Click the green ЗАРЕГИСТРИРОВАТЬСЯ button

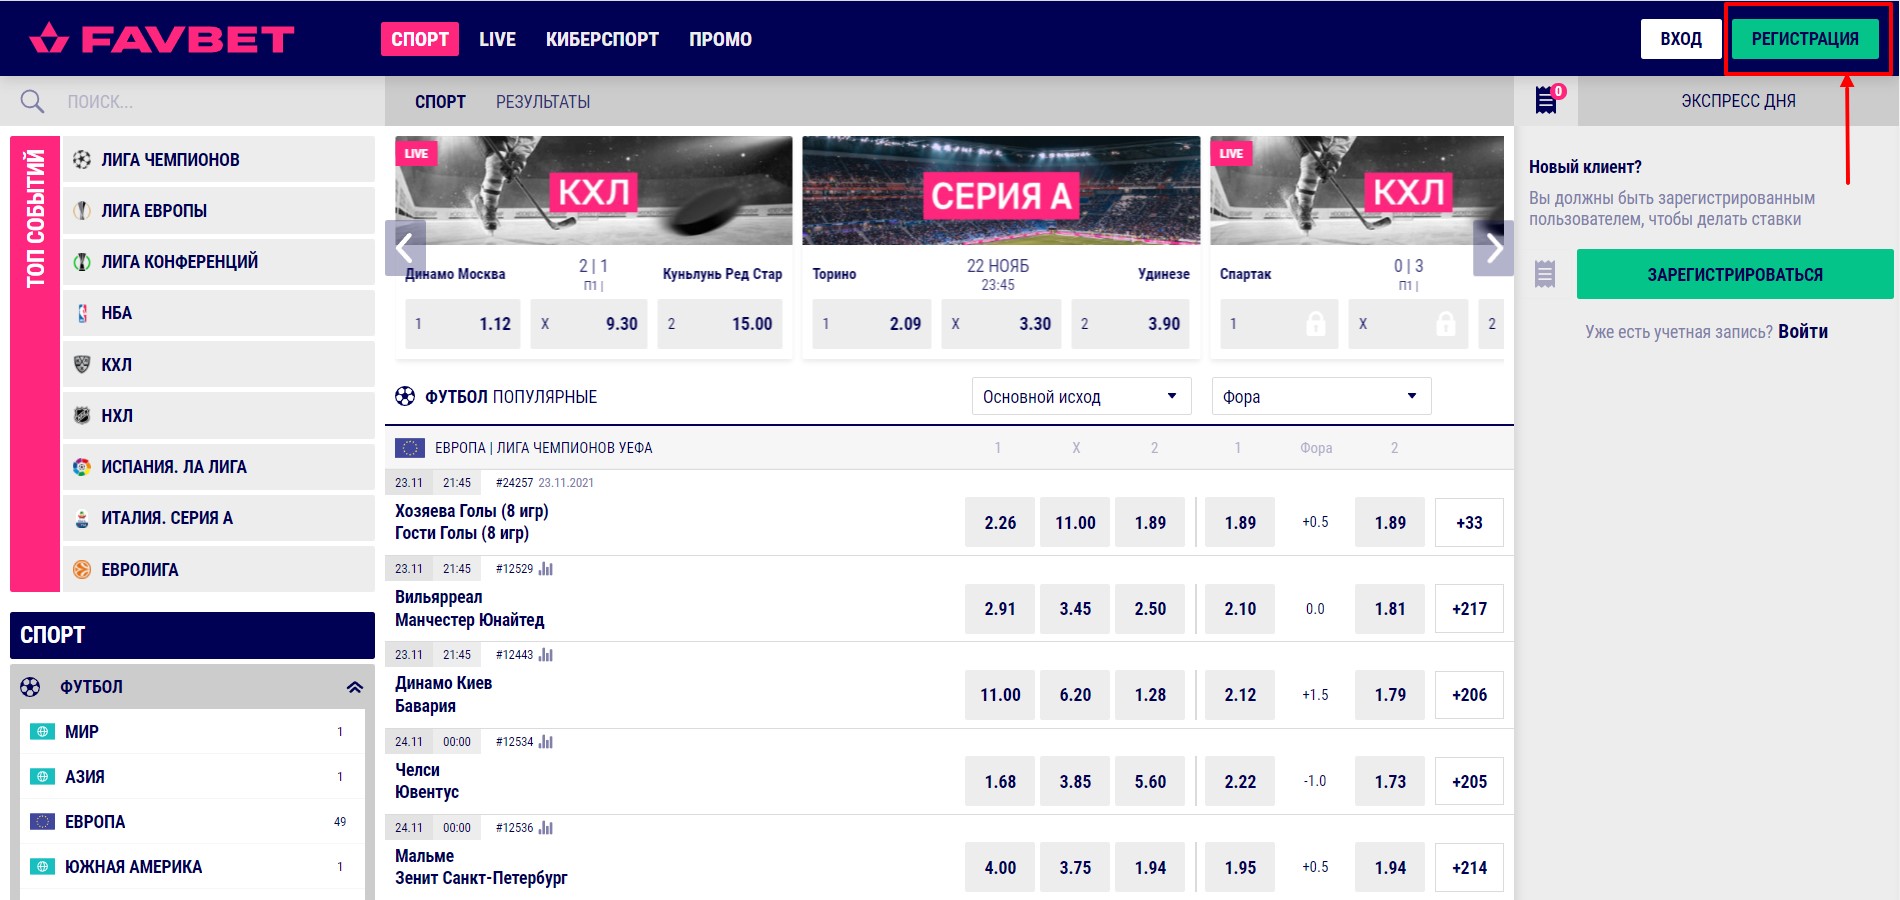tap(1735, 274)
